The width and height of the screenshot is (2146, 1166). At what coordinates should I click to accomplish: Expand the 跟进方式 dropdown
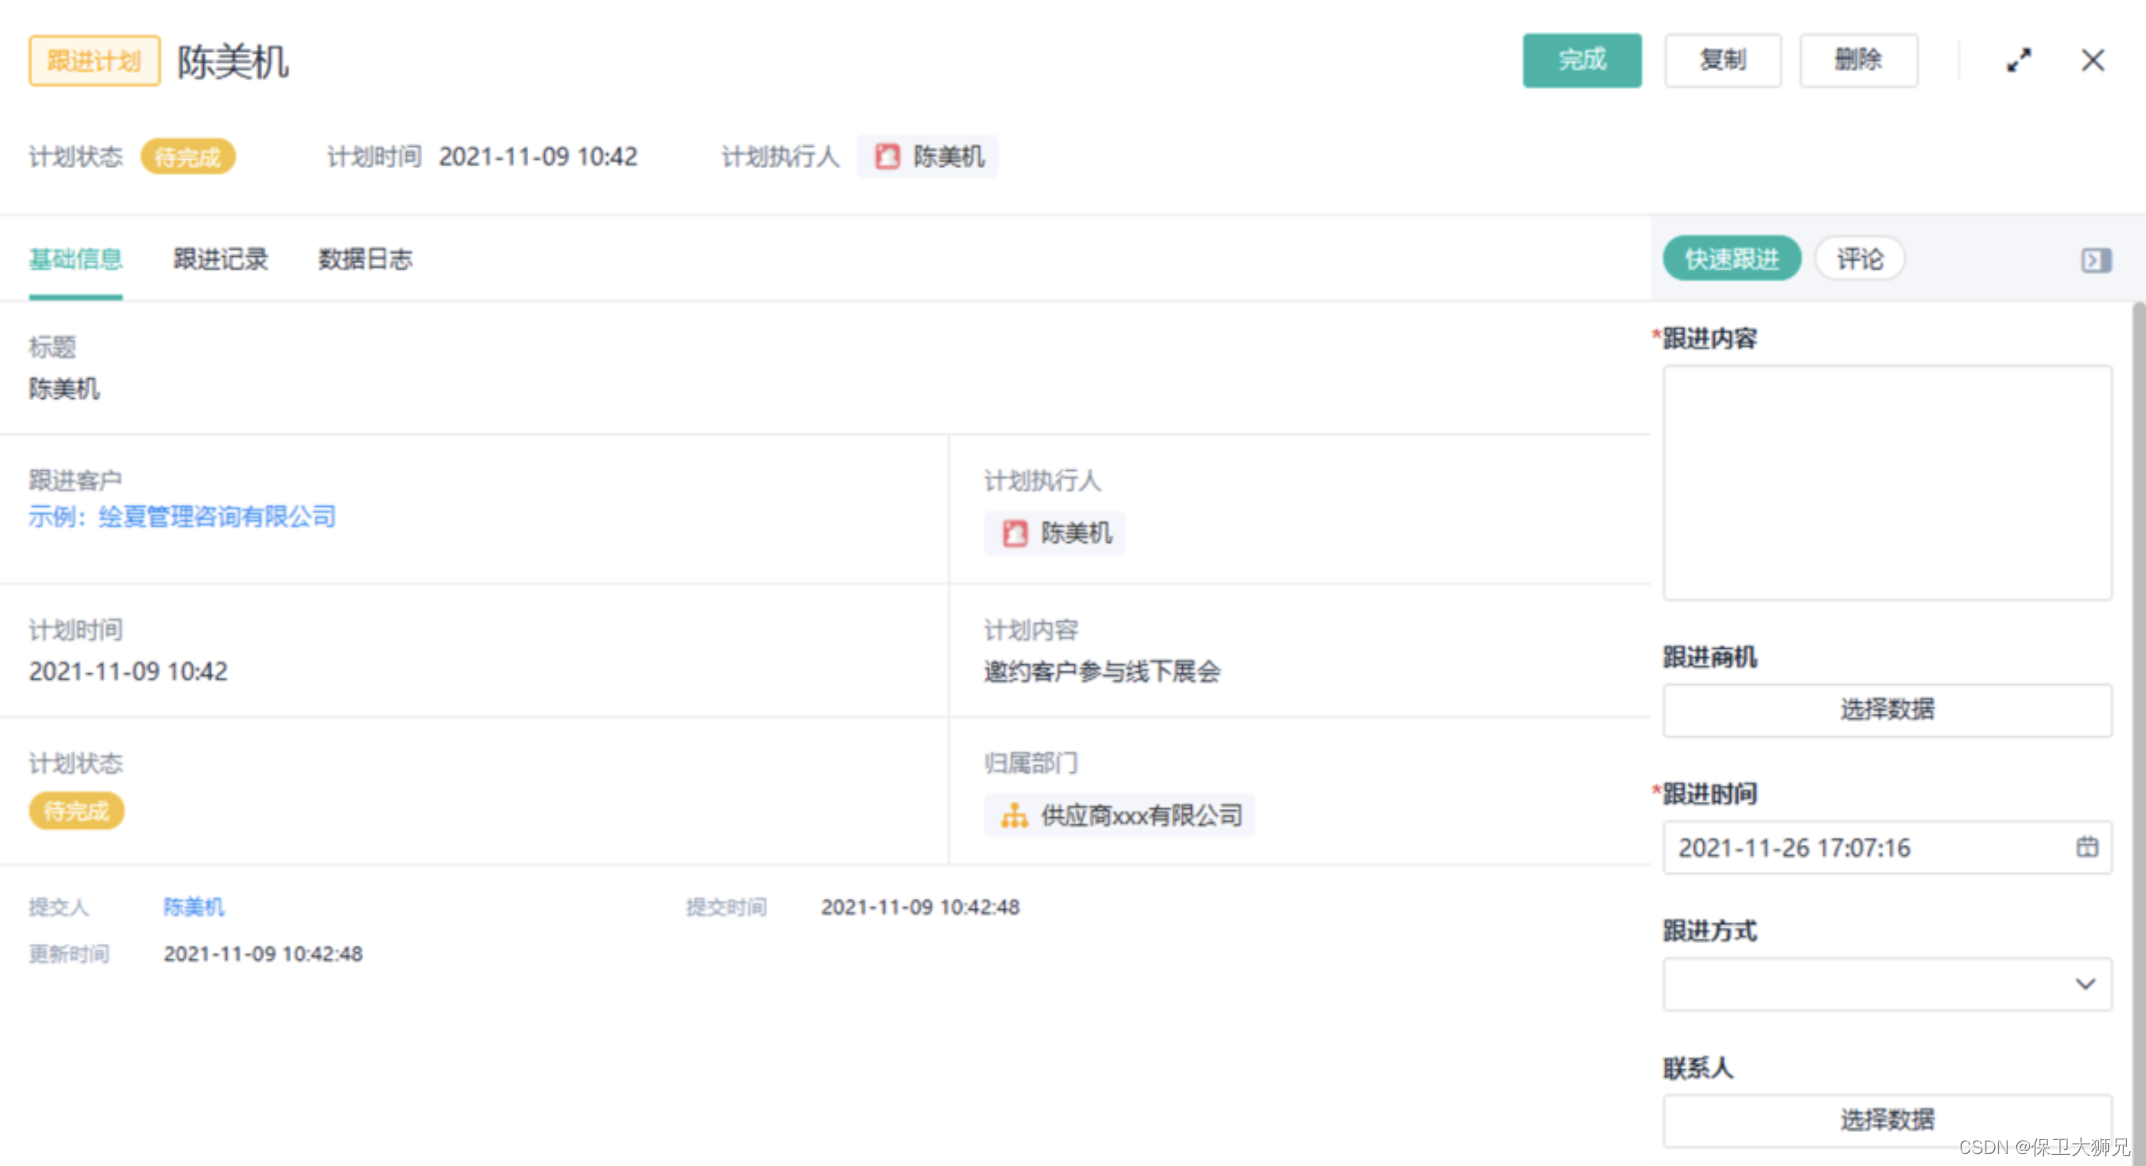tap(1887, 984)
